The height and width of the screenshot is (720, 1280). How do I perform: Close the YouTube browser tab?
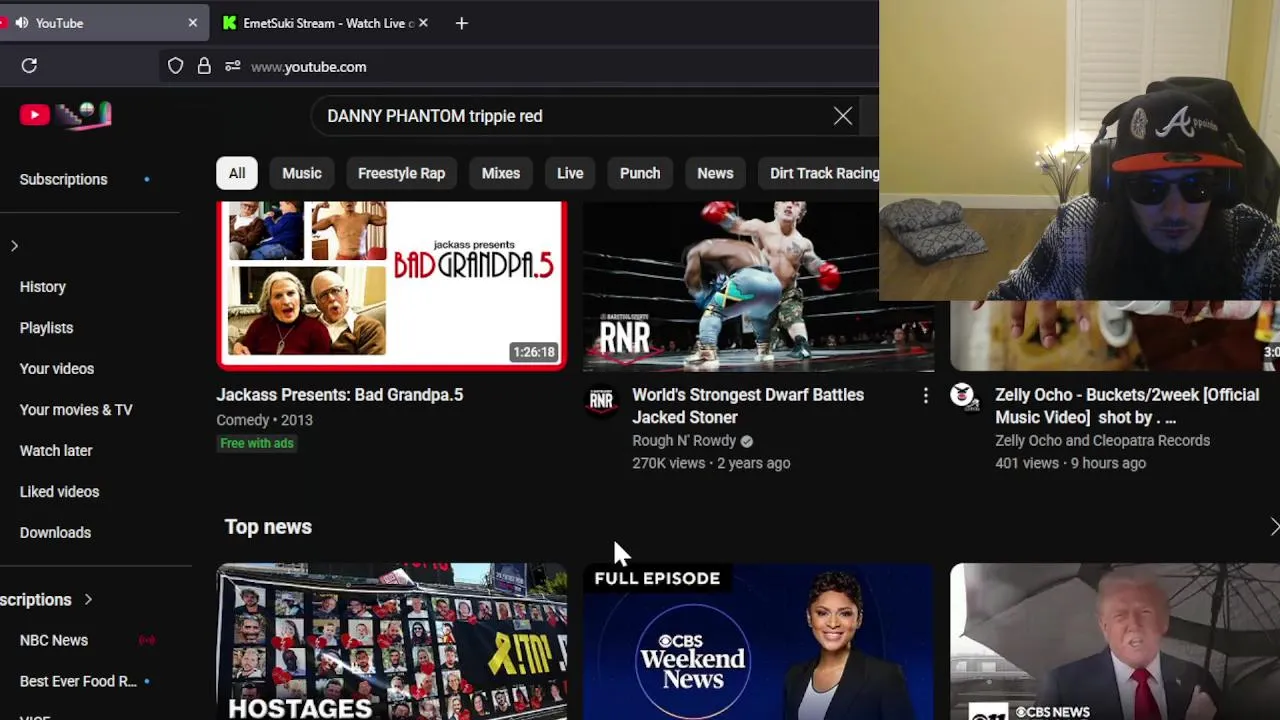coord(193,23)
